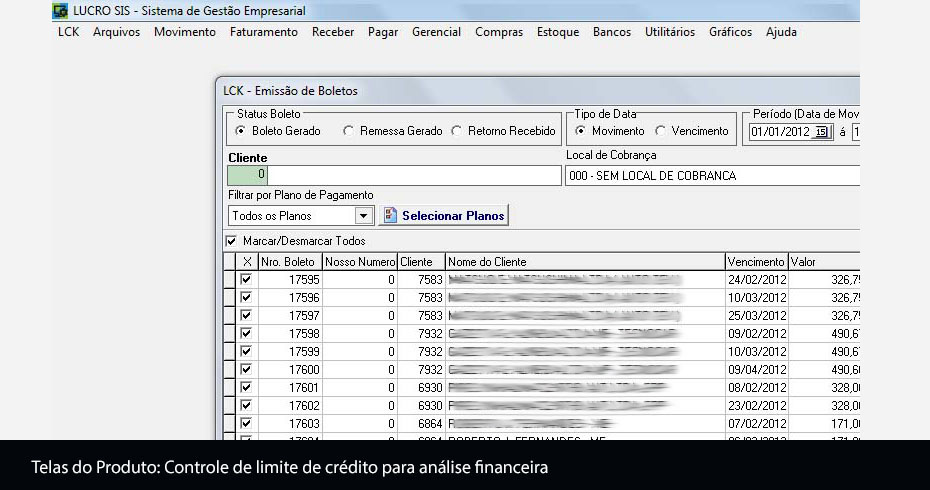The image size is (930, 490).
Task: Uncheck boleto 17598 row checkbox
Action: click(246, 333)
